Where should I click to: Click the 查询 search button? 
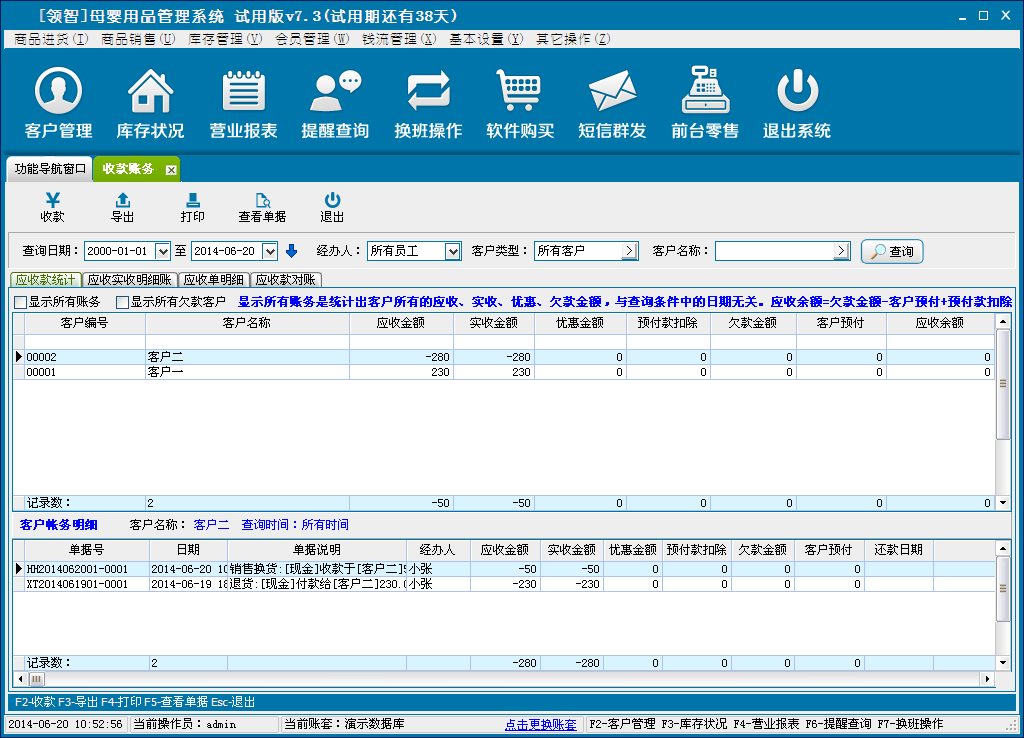pyautogui.click(x=892, y=251)
